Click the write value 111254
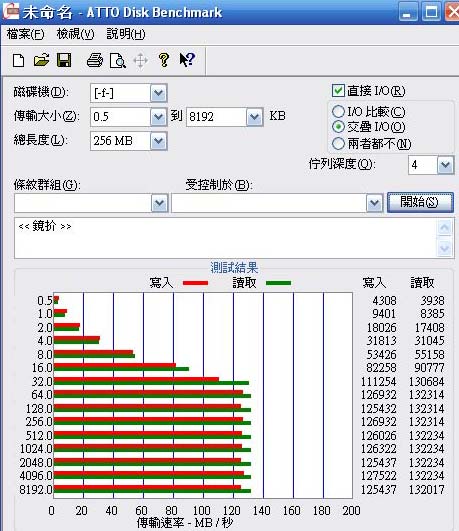Image resolution: width=459 pixels, height=531 pixels. (x=378, y=381)
